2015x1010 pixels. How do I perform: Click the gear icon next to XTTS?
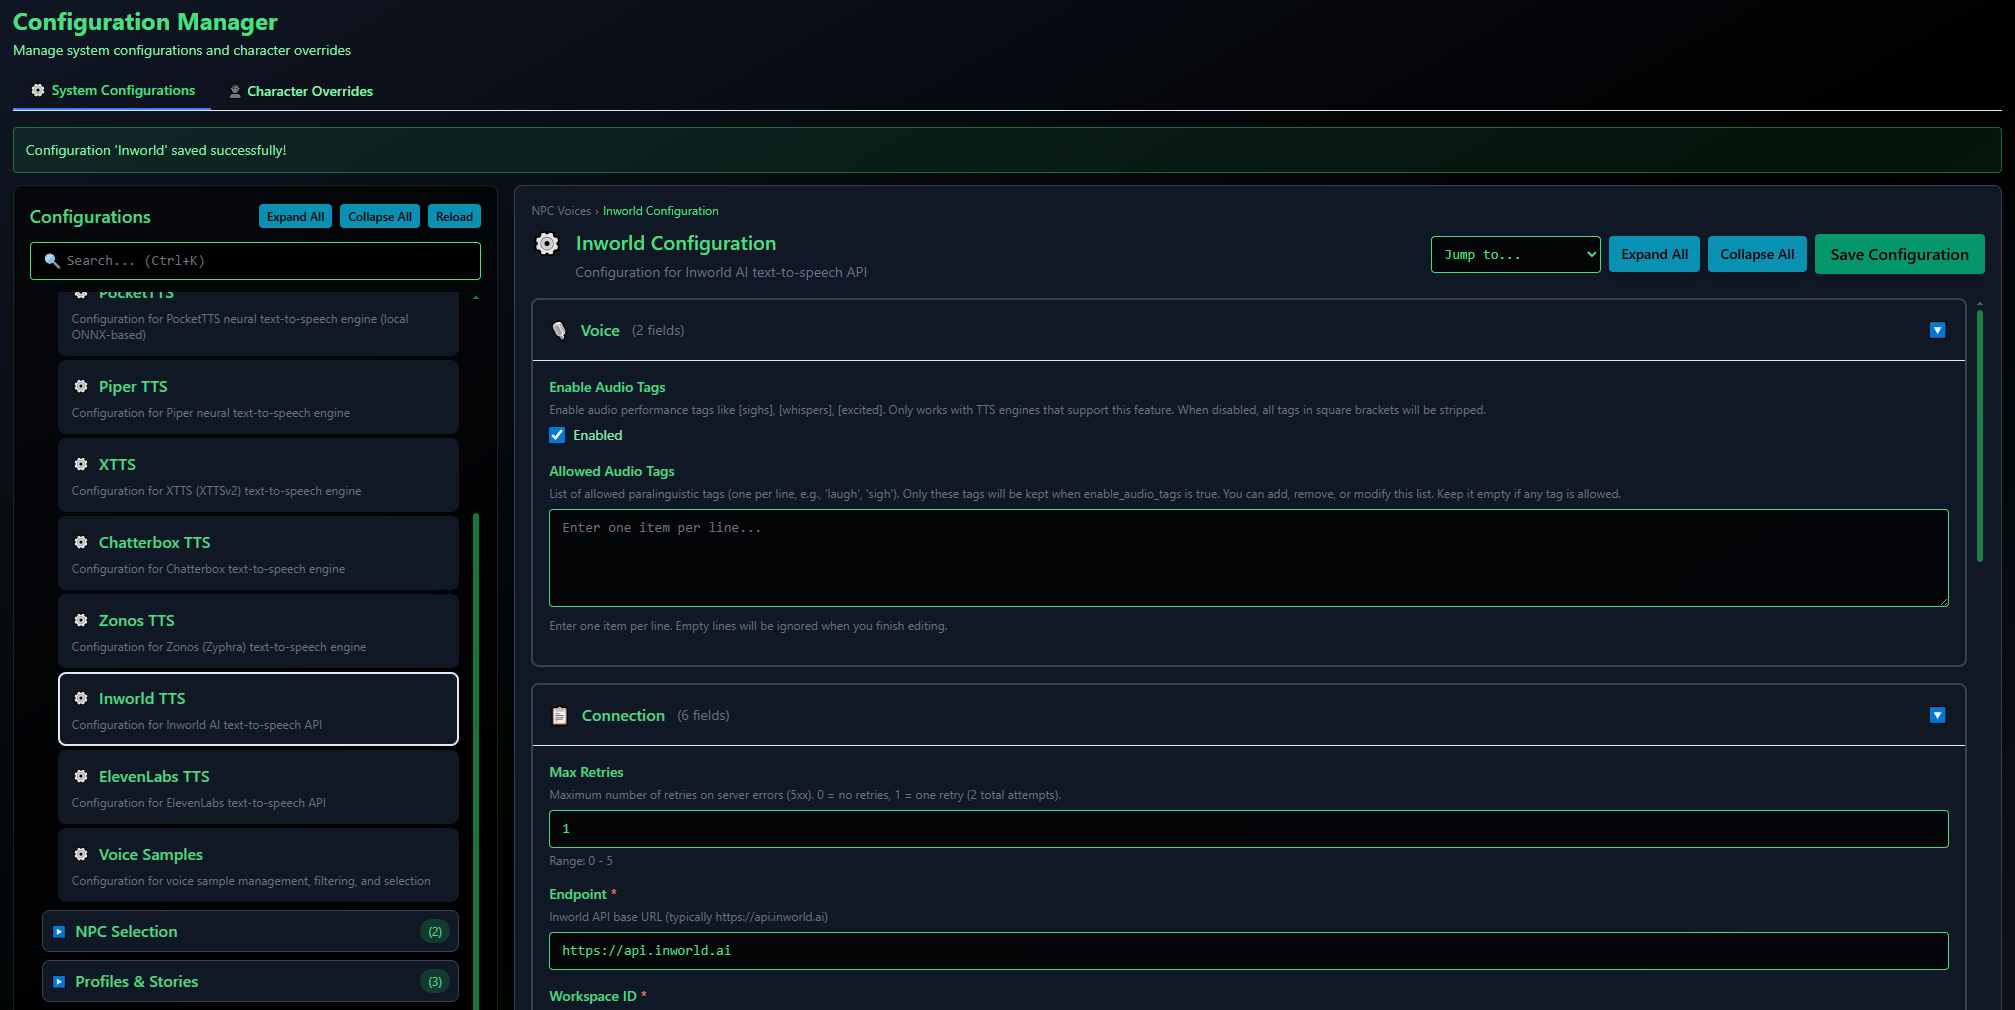(x=81, y=464)
